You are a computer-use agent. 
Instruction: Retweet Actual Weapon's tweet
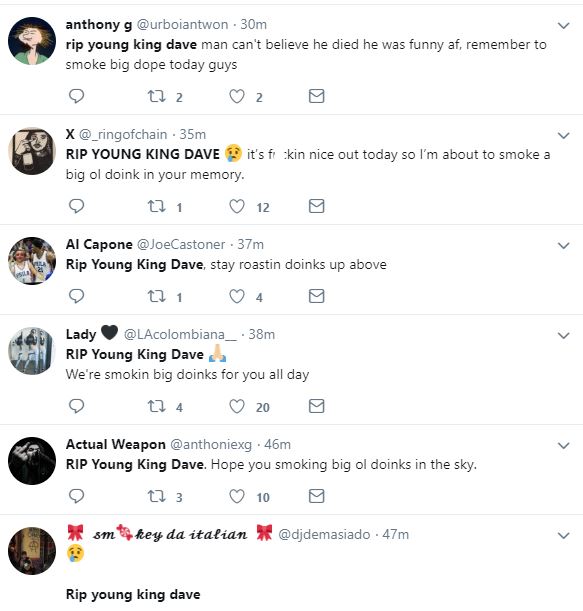pos(157,496)
